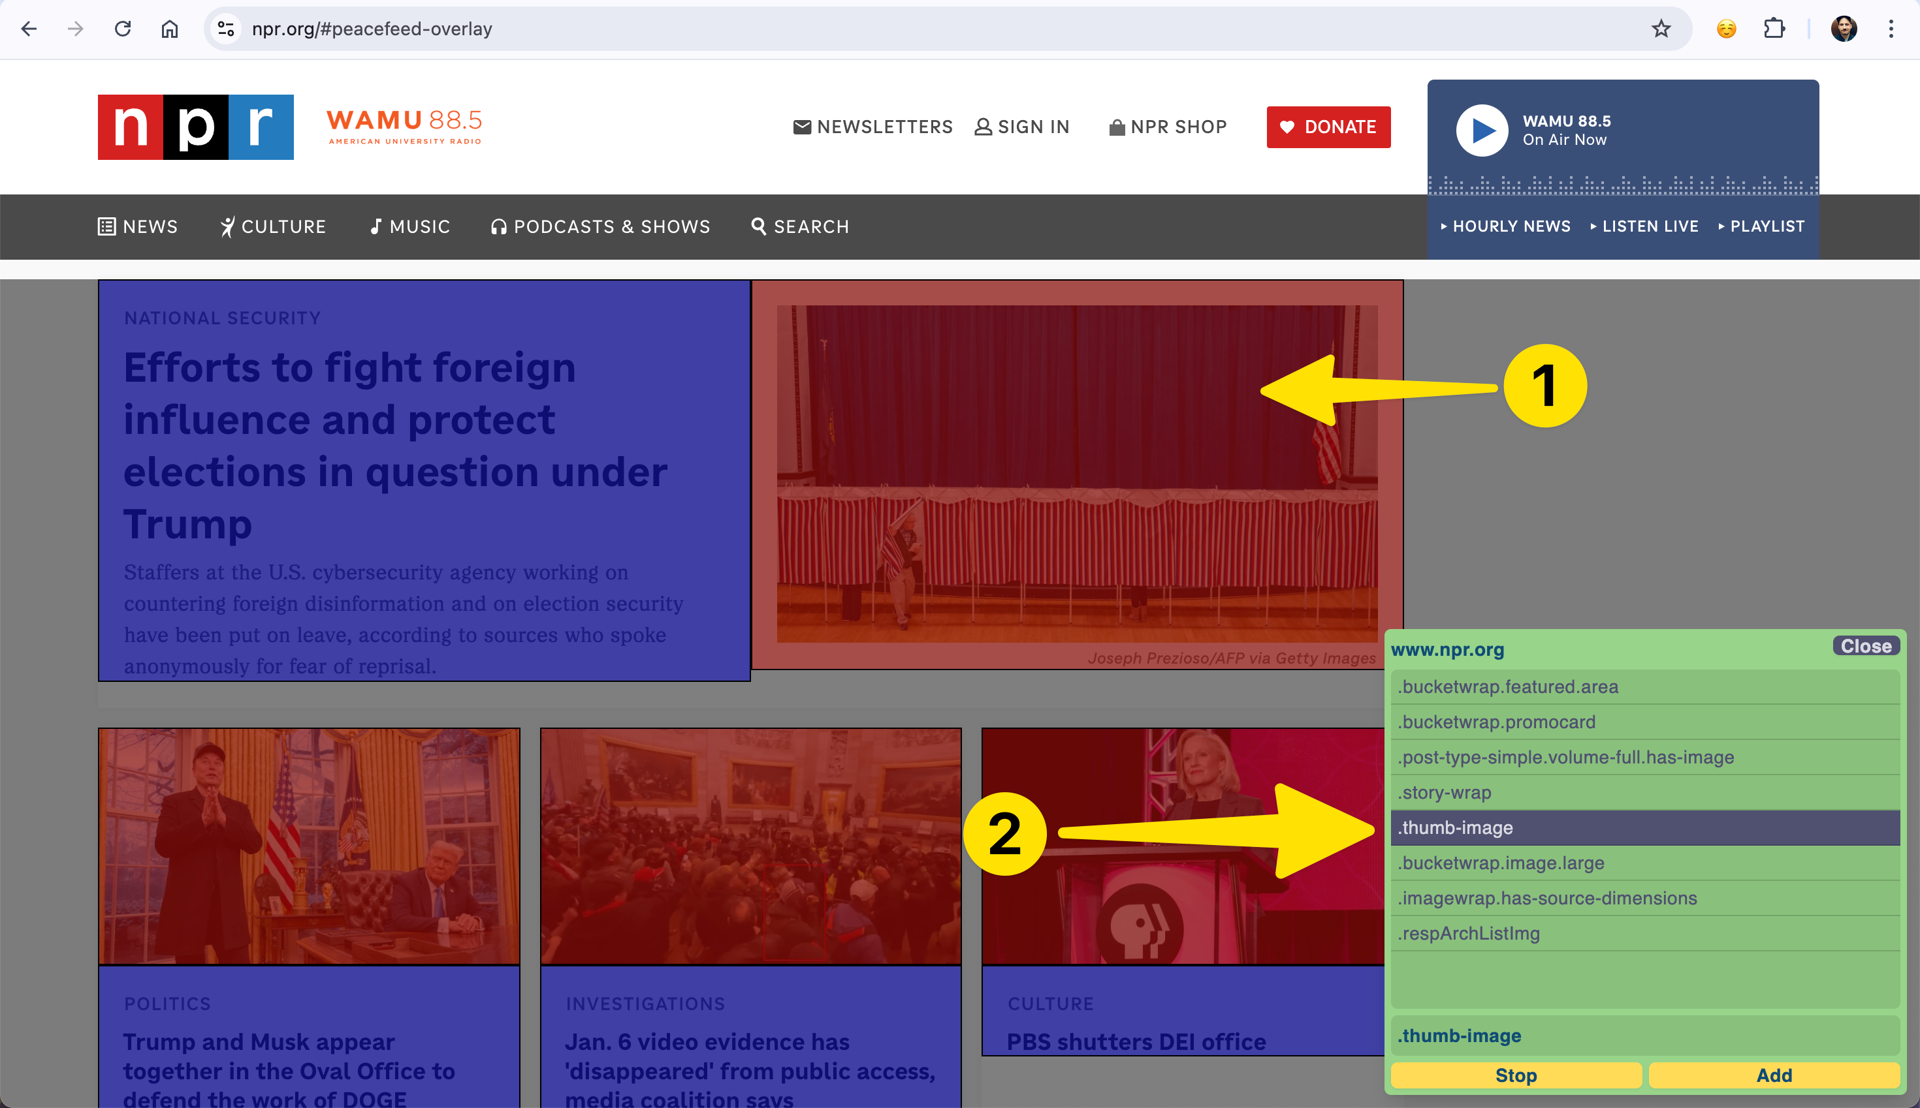The width and height of the screenshot is (1920, 1108).
Task: Open the Jan. 6 video evidence headline
Action: pos(750,1070)
